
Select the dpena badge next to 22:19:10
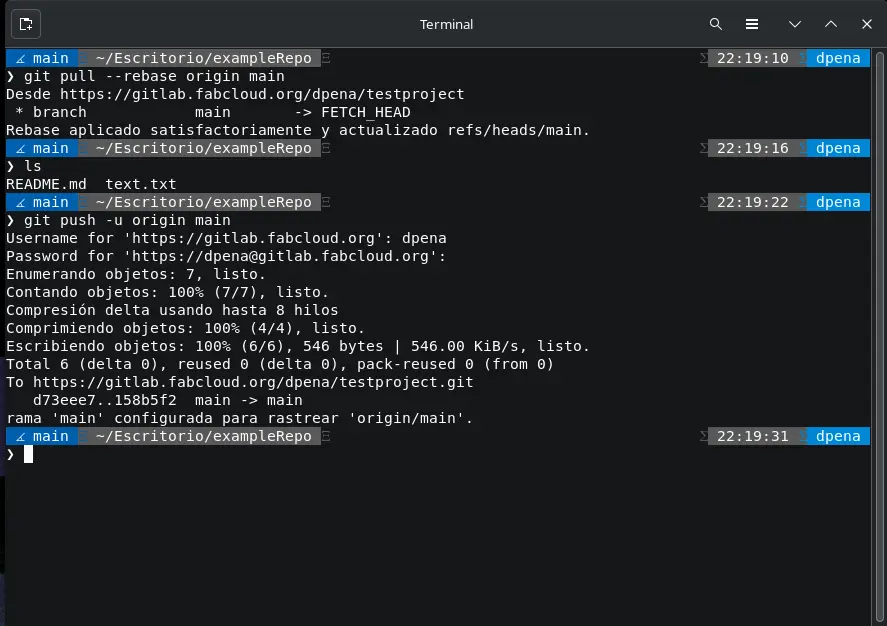tap(839, 58)
